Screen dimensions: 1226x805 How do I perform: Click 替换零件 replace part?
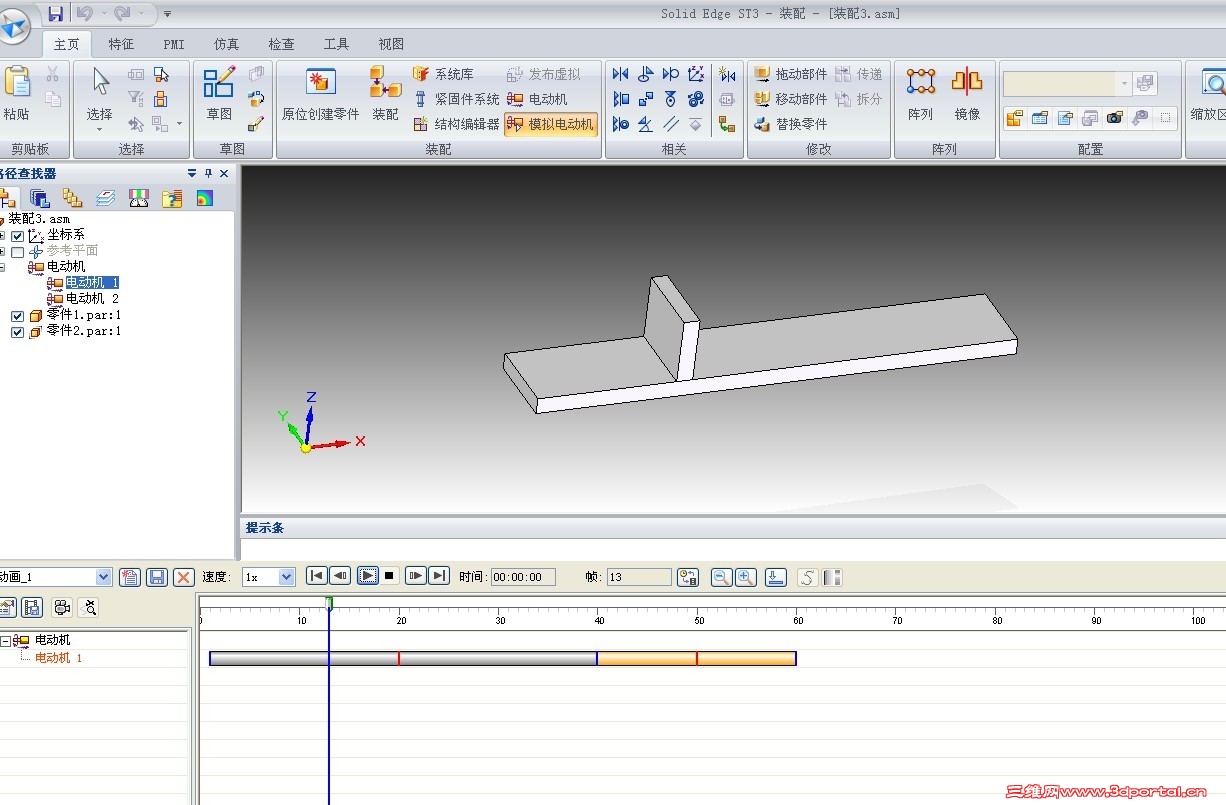(790, 124)
